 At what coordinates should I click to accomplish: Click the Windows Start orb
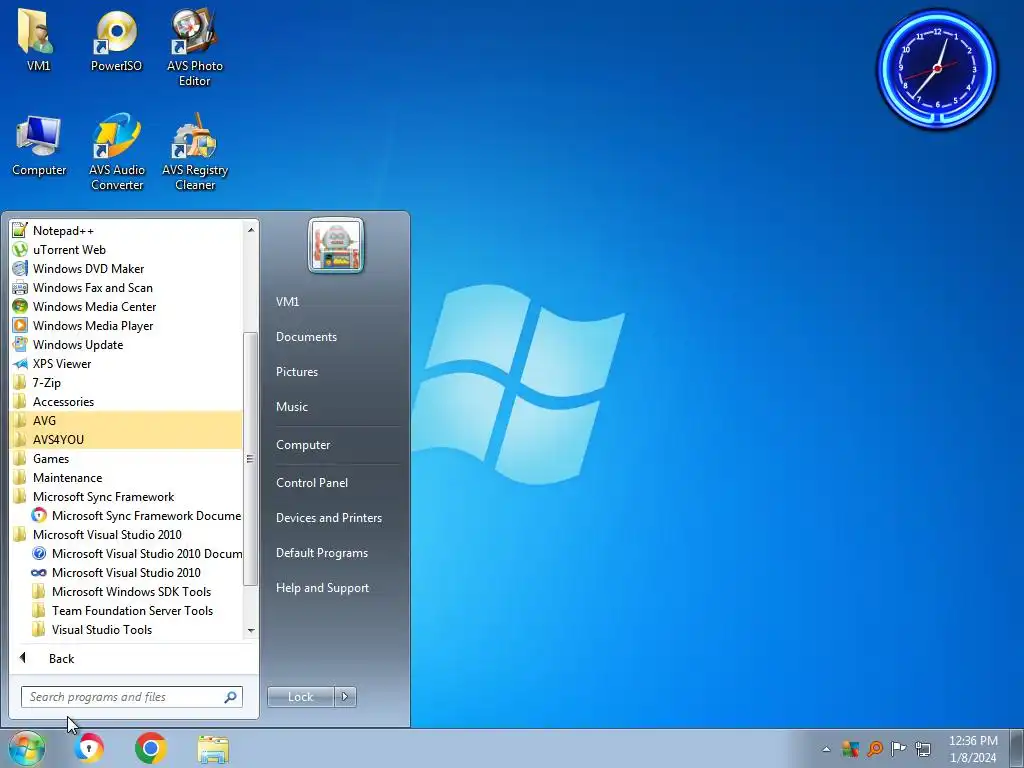pyautogui.click(x=26, y=748)
